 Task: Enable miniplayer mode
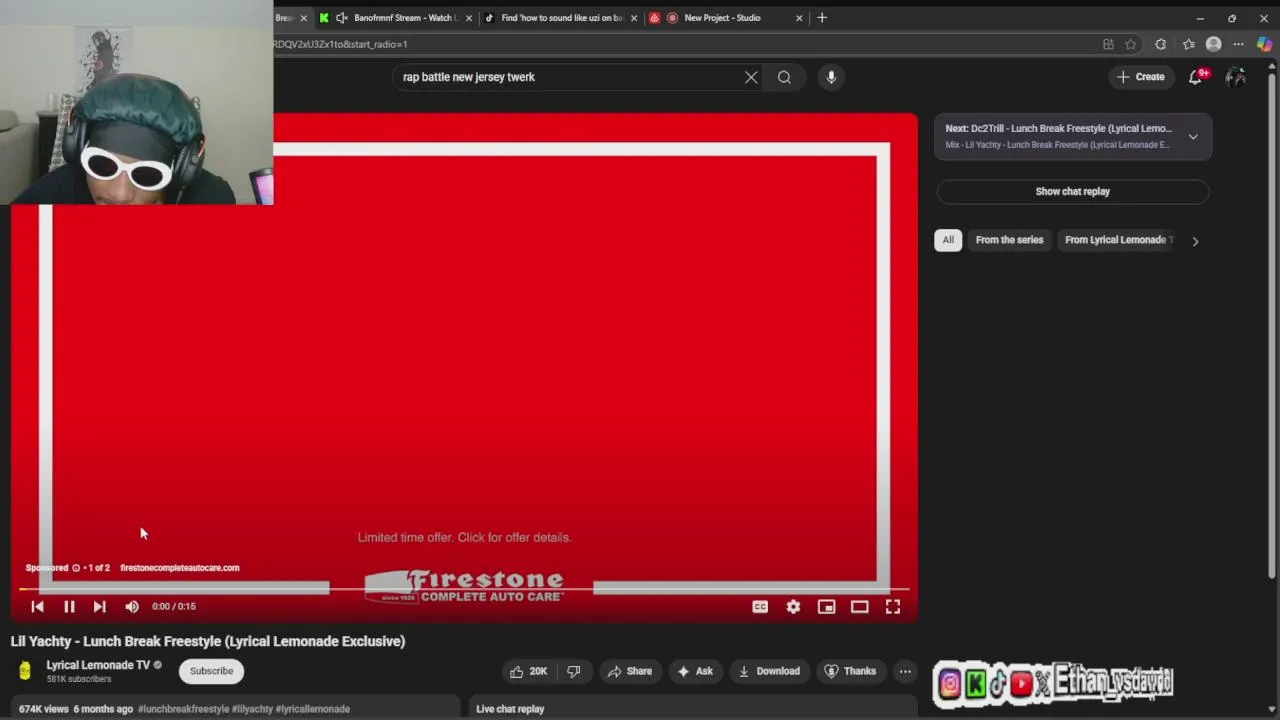click(x=826, y=606)
